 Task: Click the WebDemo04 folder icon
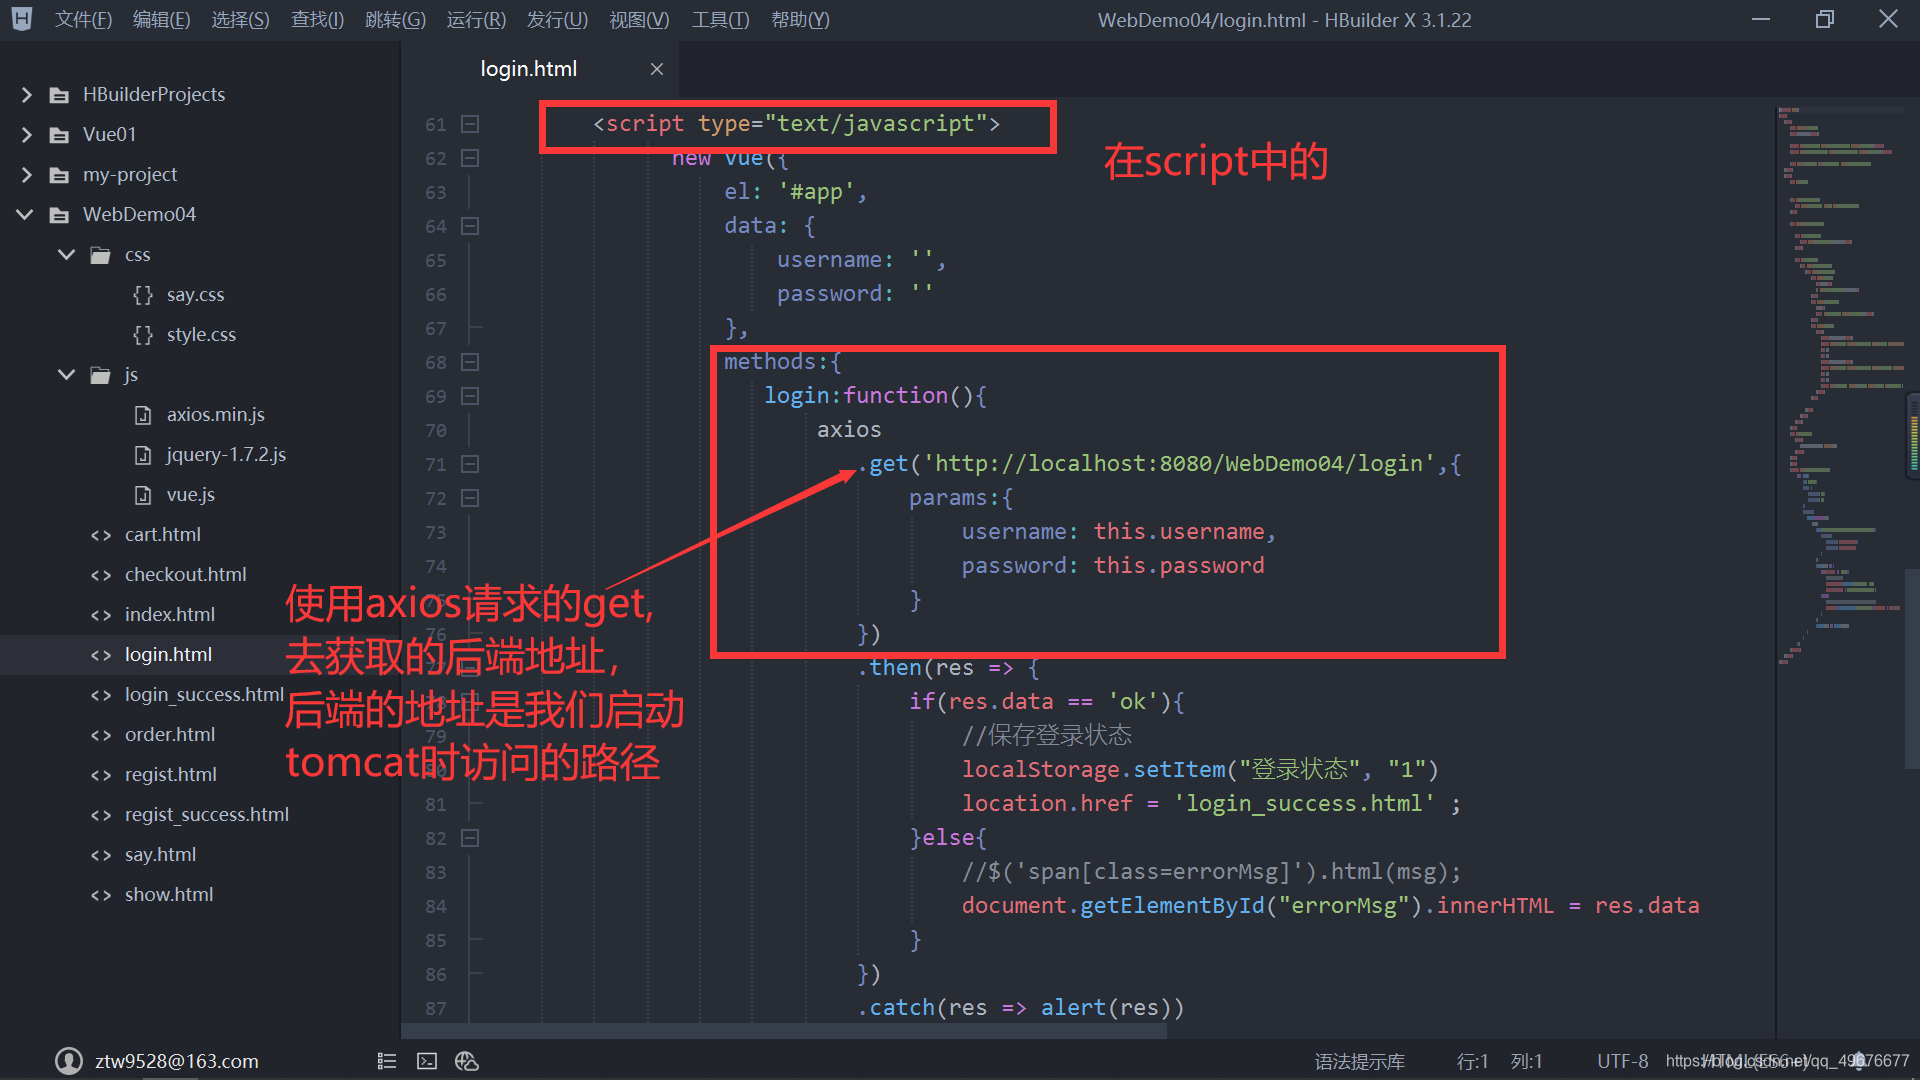coord(60,215)
